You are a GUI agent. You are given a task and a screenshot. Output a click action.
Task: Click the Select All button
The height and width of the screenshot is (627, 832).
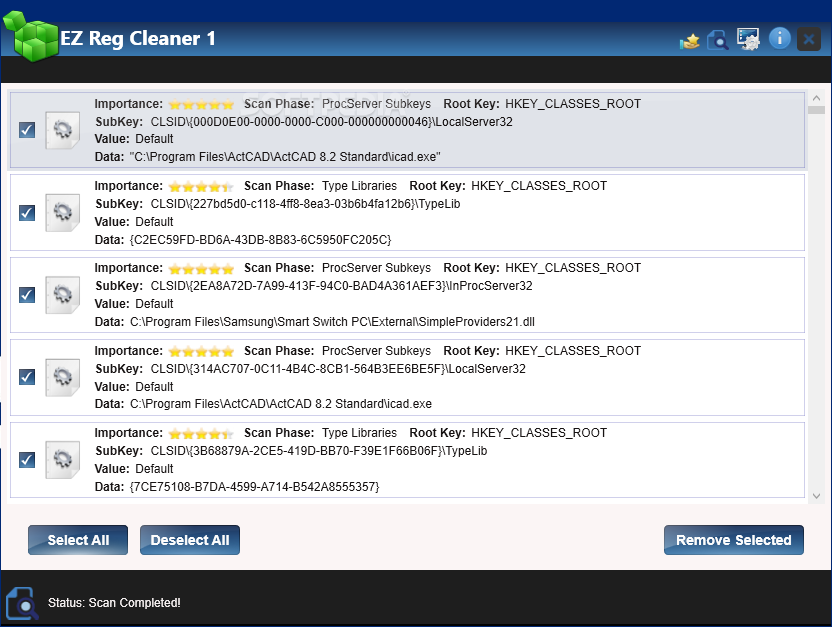(x=78, y=540)
